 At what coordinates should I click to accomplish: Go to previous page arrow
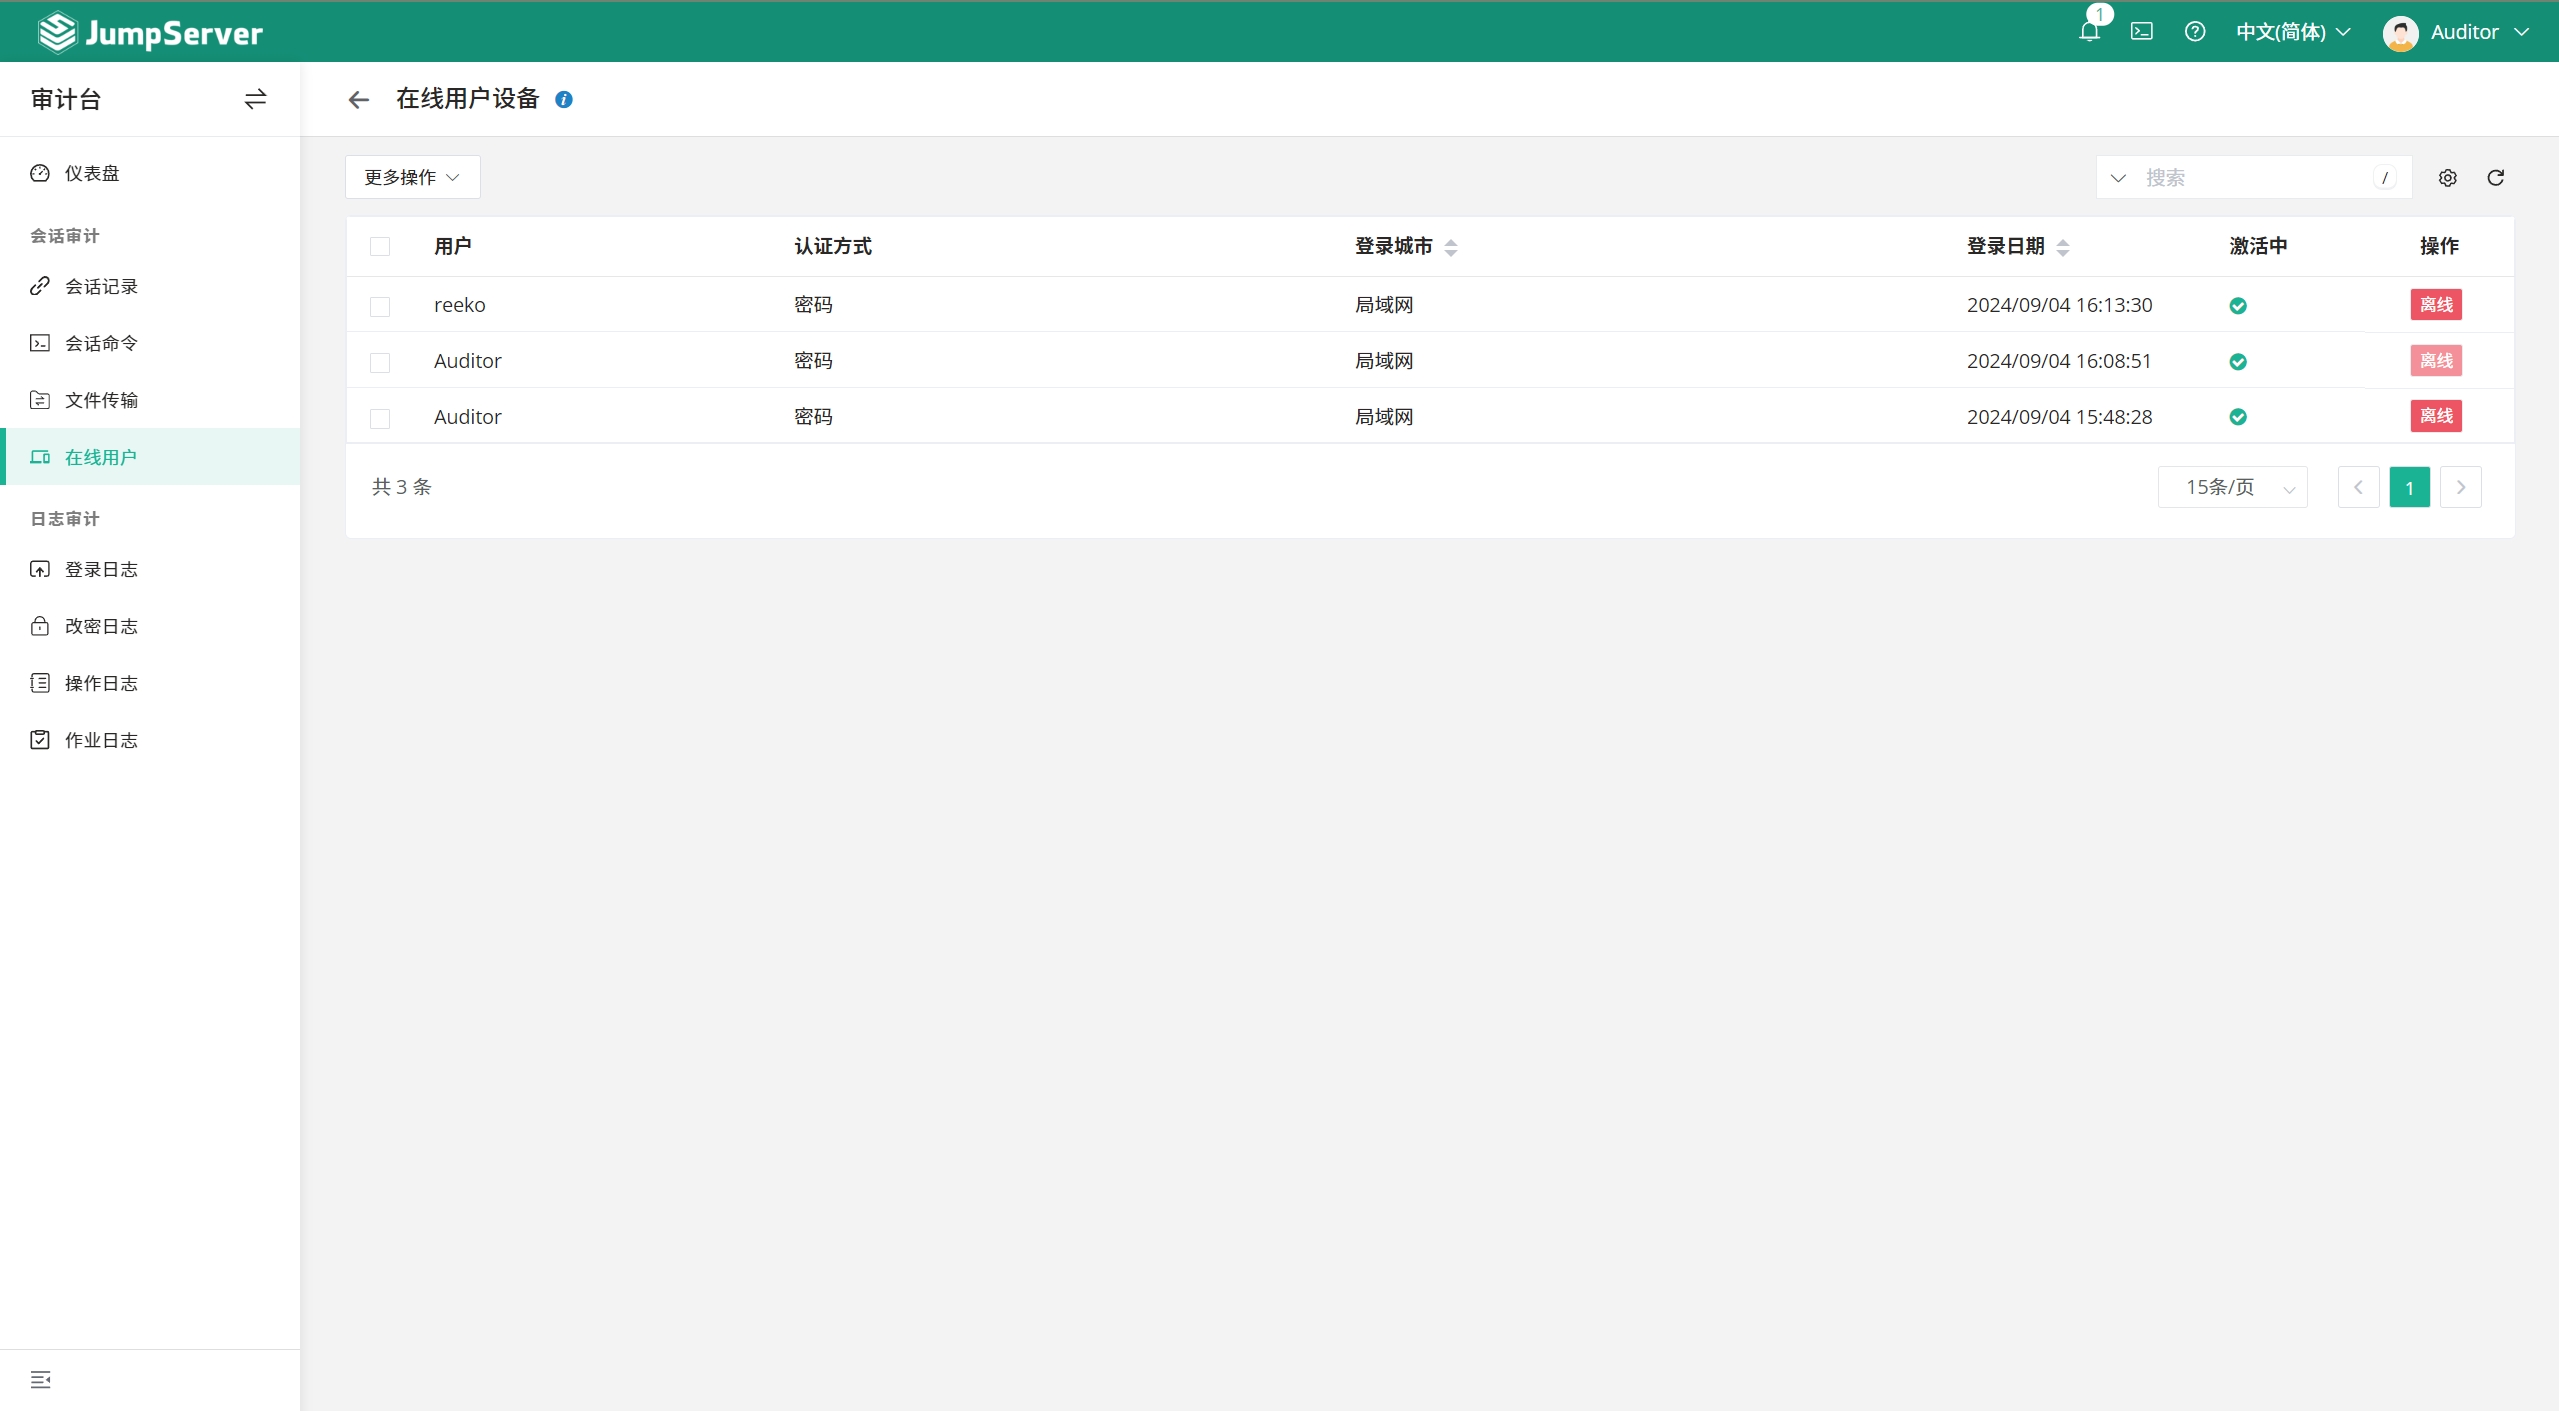(2358, 487)
